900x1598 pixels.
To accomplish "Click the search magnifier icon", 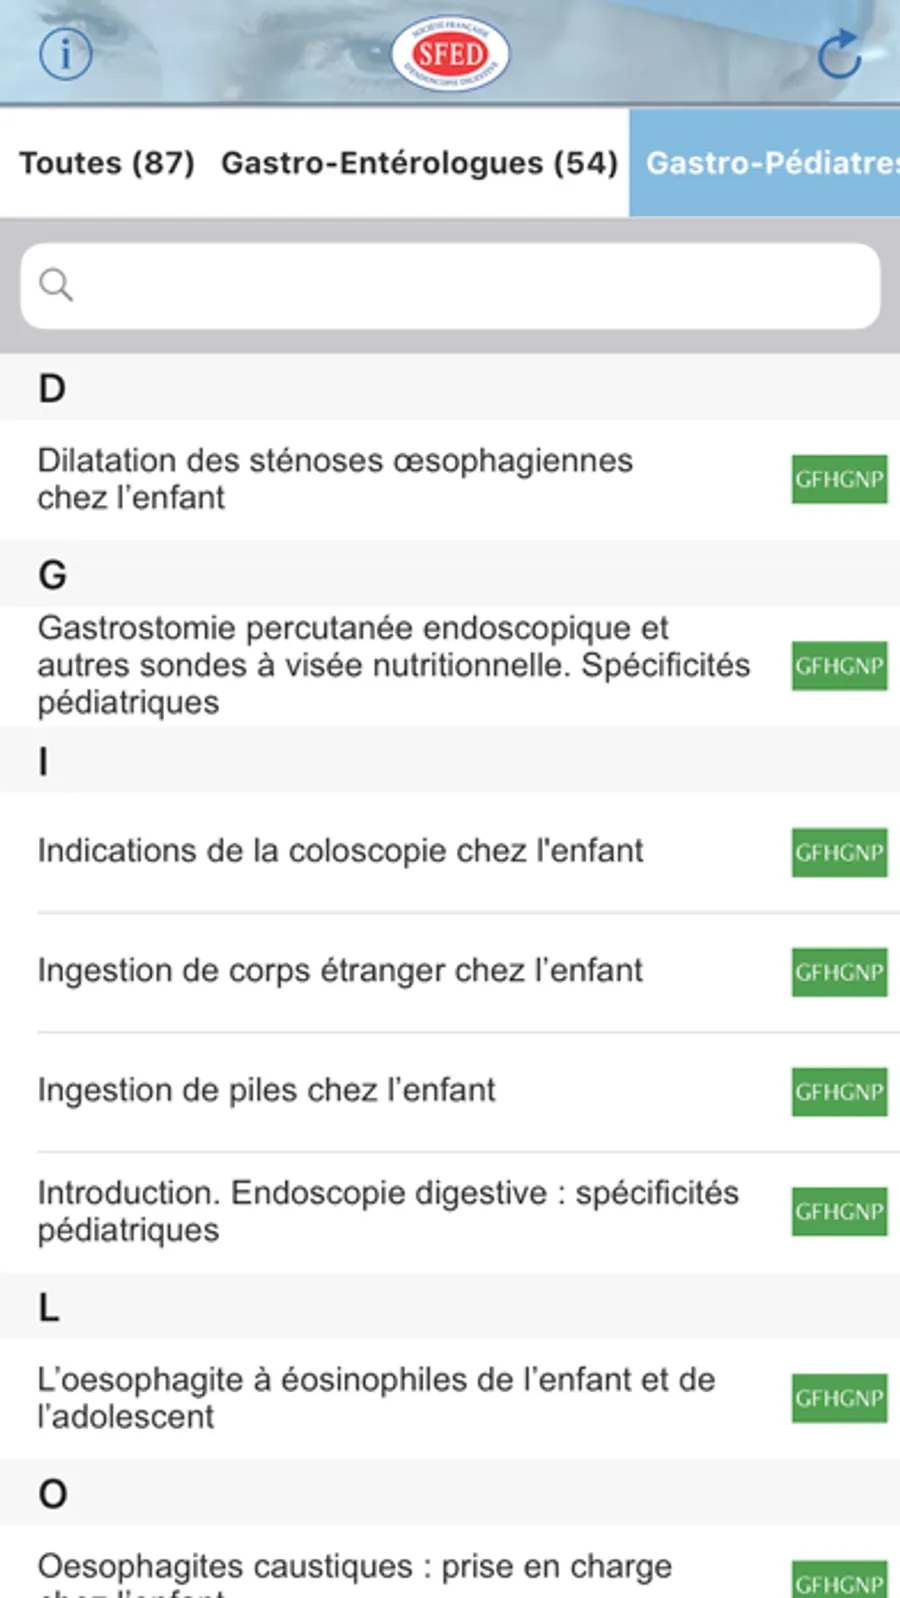I will tap(56, 285).
